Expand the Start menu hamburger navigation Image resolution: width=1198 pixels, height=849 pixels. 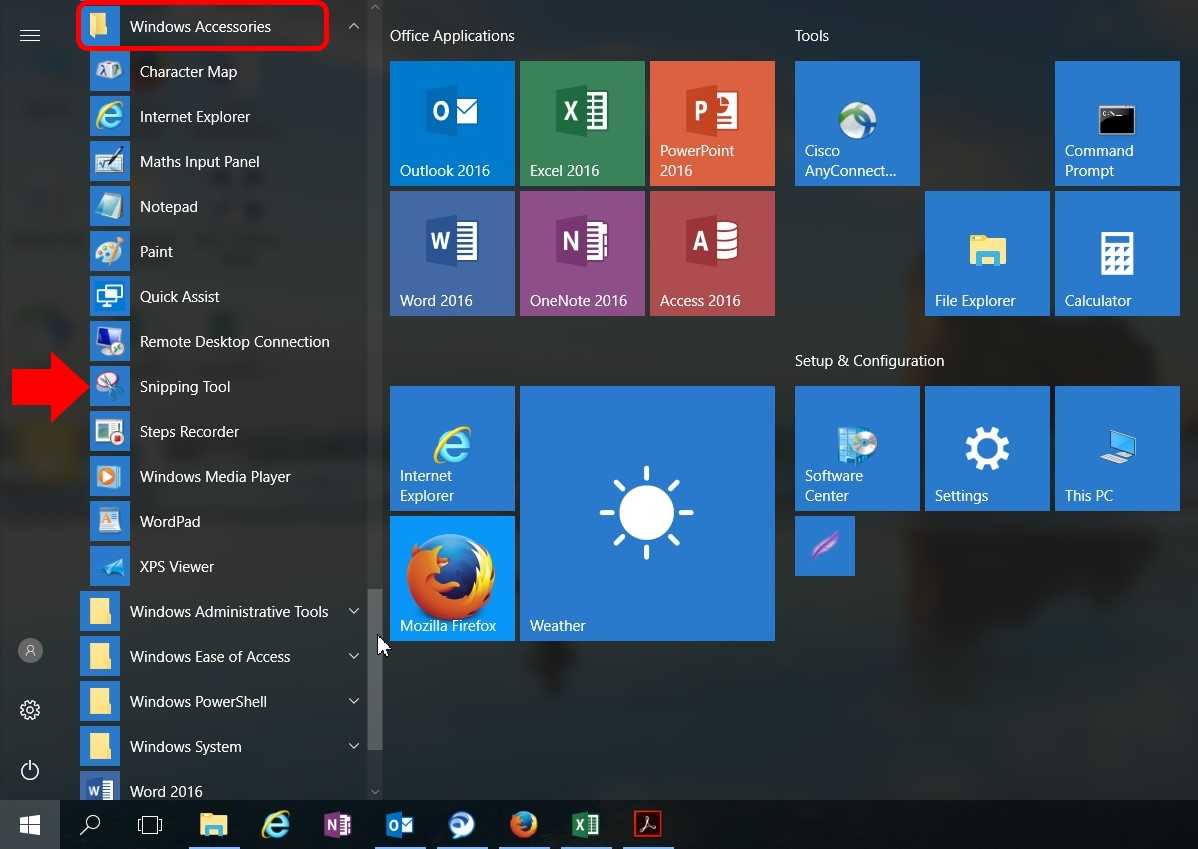click(30, 35)
